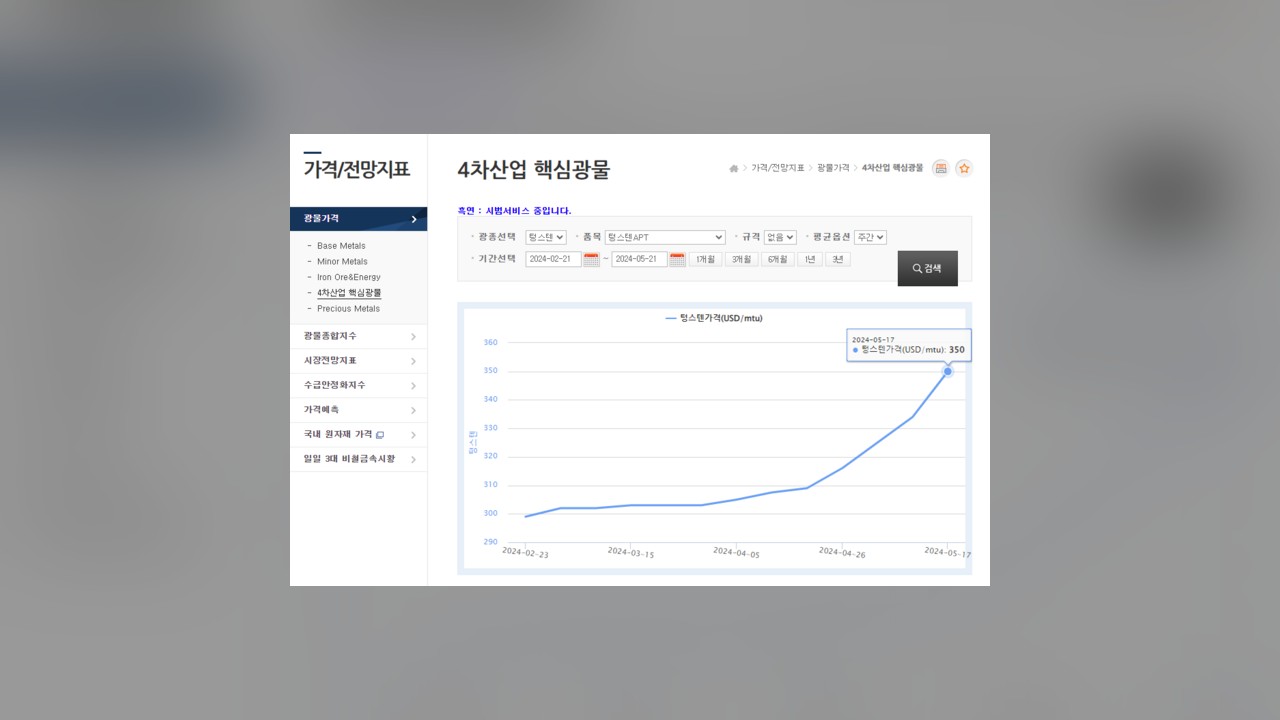Viewport: 1280px width, 720px height.
Task: Follow the 광물가격 breadcrumb link
Action: pos(833,168)
